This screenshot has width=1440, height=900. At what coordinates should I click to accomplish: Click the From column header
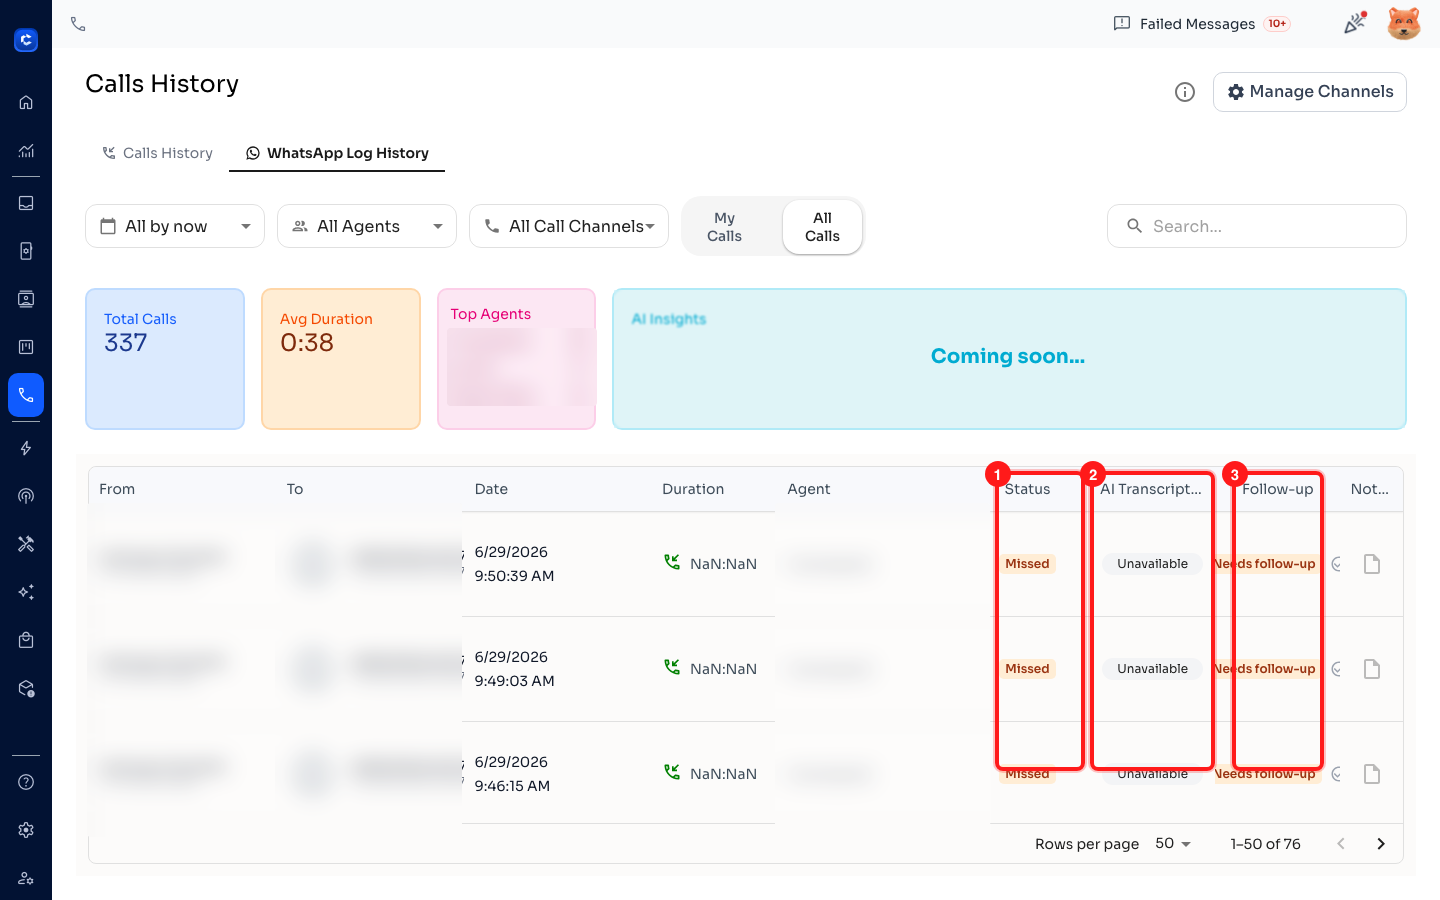pos(117,489)
